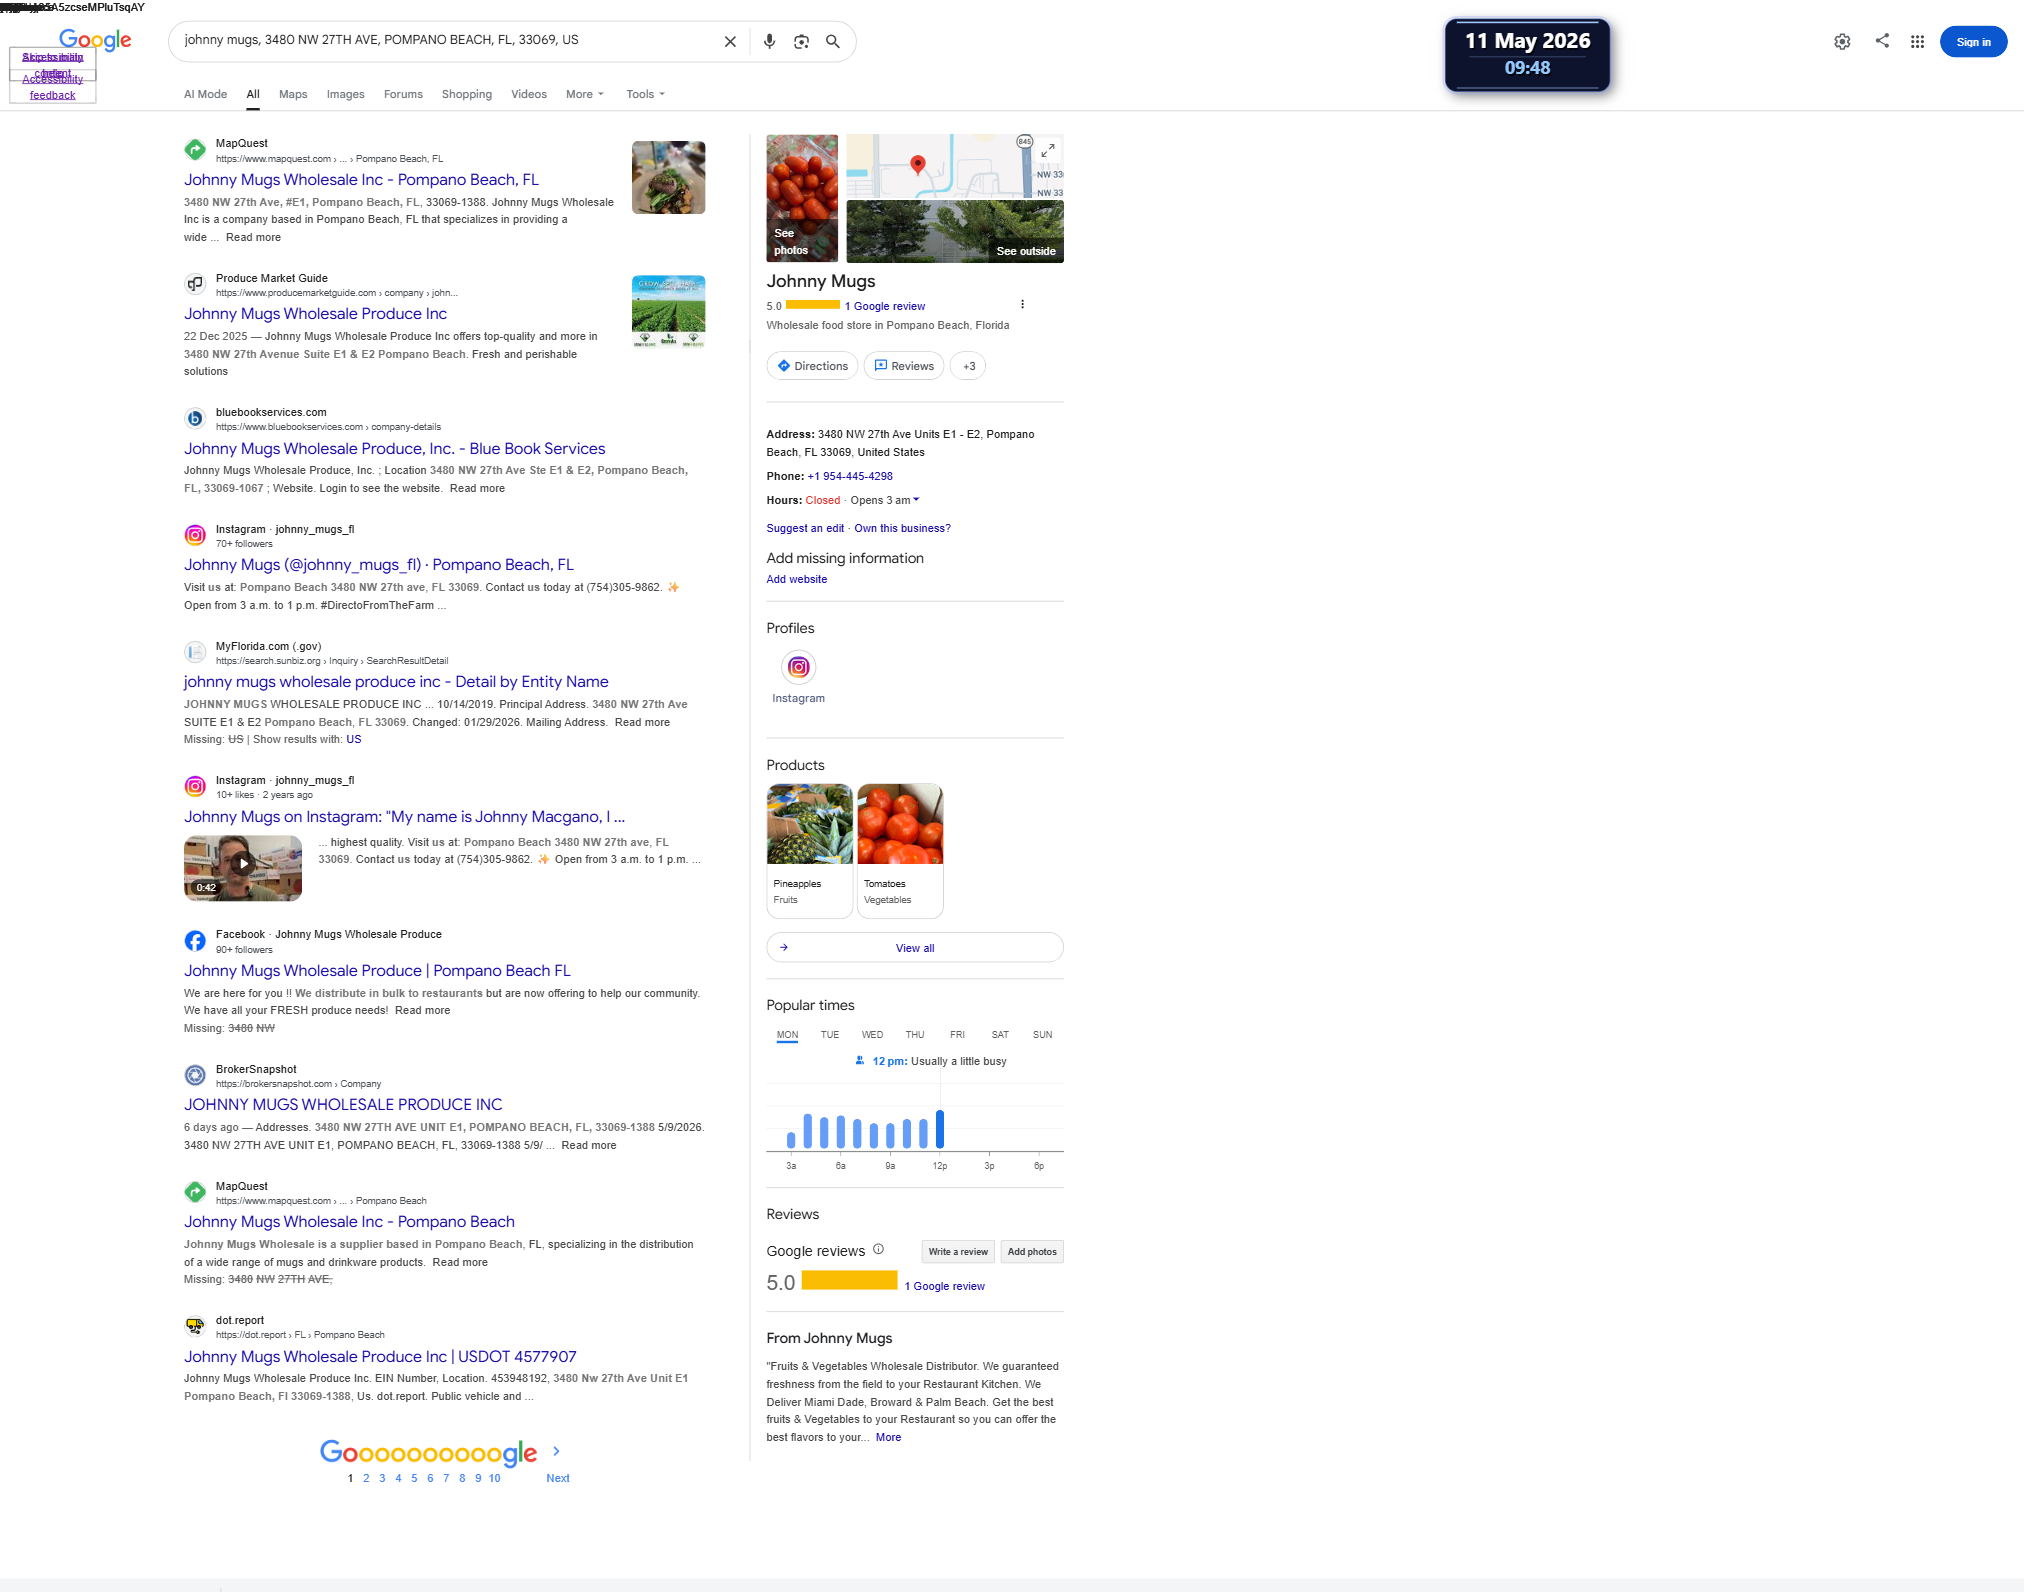Image resolution: width=2036 pixels, height=1592 pixels.
Task: Open the Blue Book Services result
Action: [395, 449]
